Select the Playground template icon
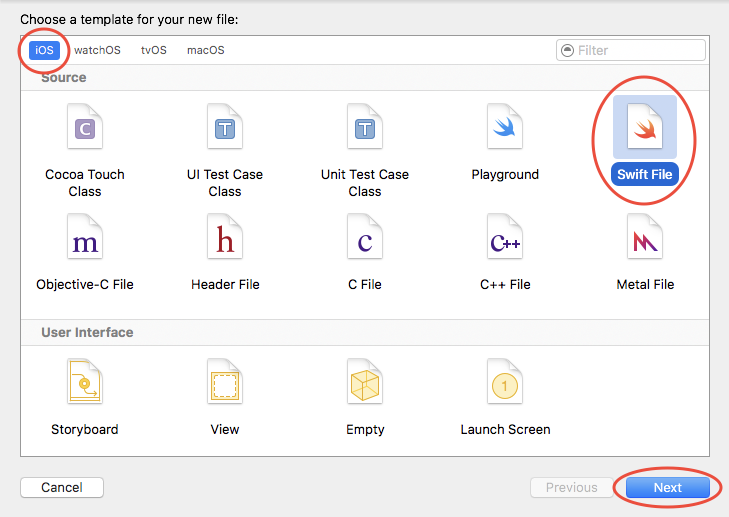Image resolution: width=729 pixels, height=517 pixels. click(505, 128)
